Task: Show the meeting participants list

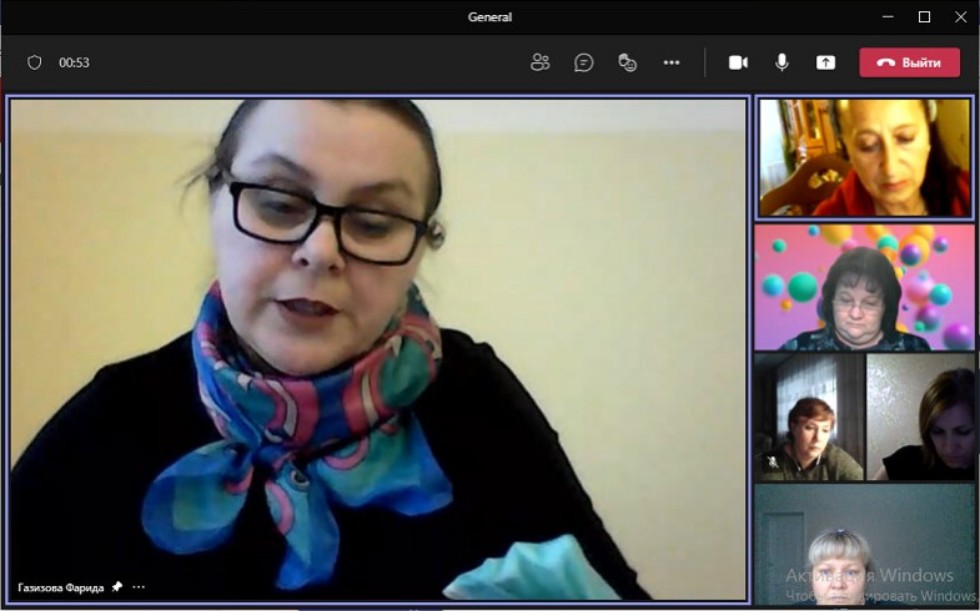Action: pyautogui.click(x=540, y=62)
